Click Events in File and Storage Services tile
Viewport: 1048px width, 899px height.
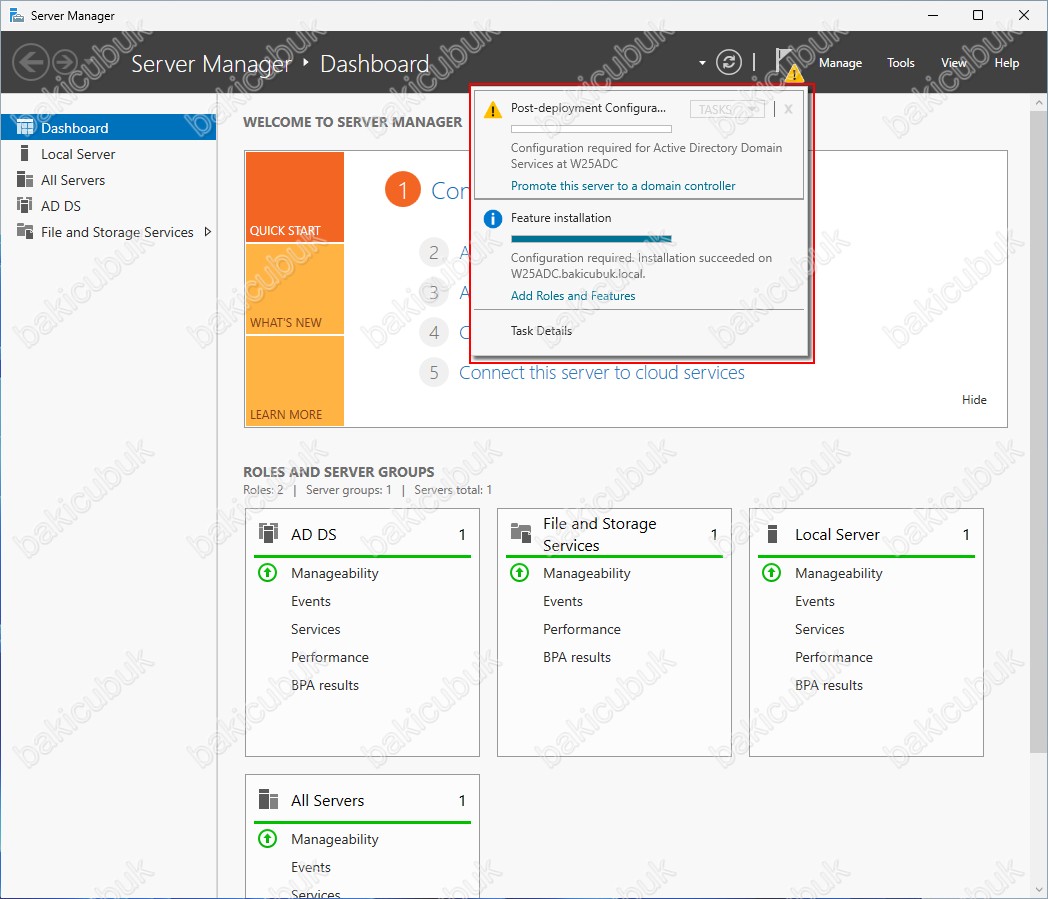(x=563, y=601)
